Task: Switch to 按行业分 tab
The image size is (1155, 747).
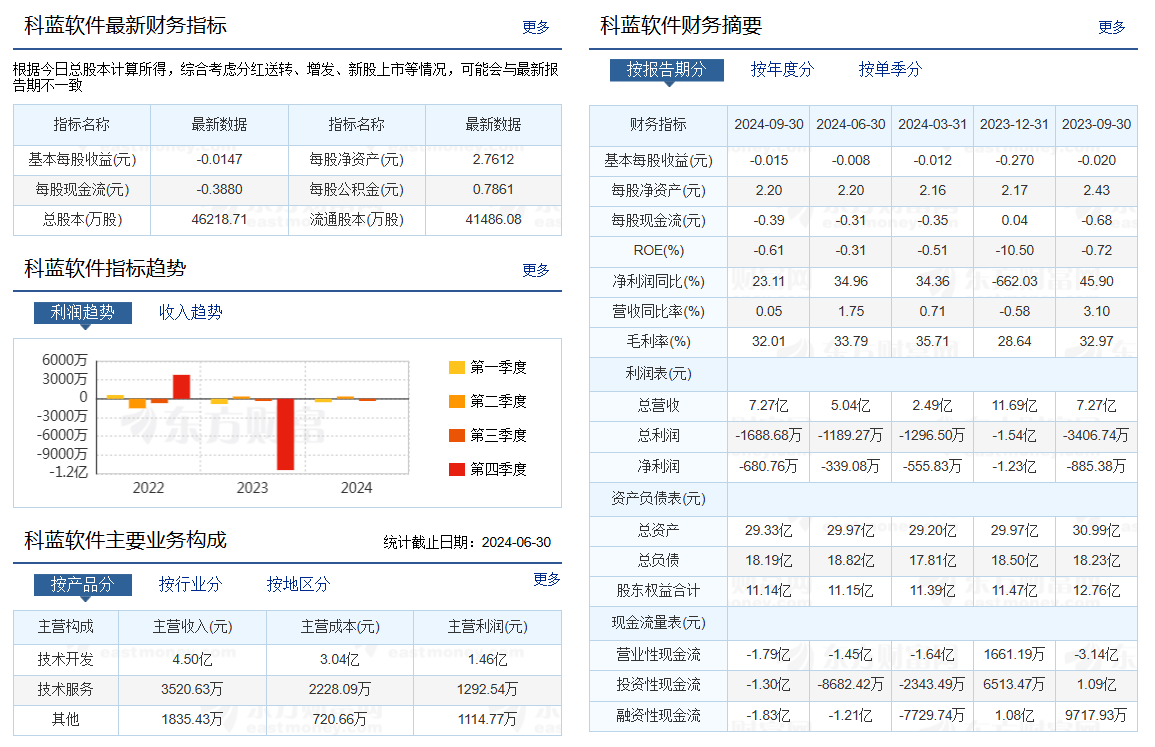Action: tap(190, 585)
